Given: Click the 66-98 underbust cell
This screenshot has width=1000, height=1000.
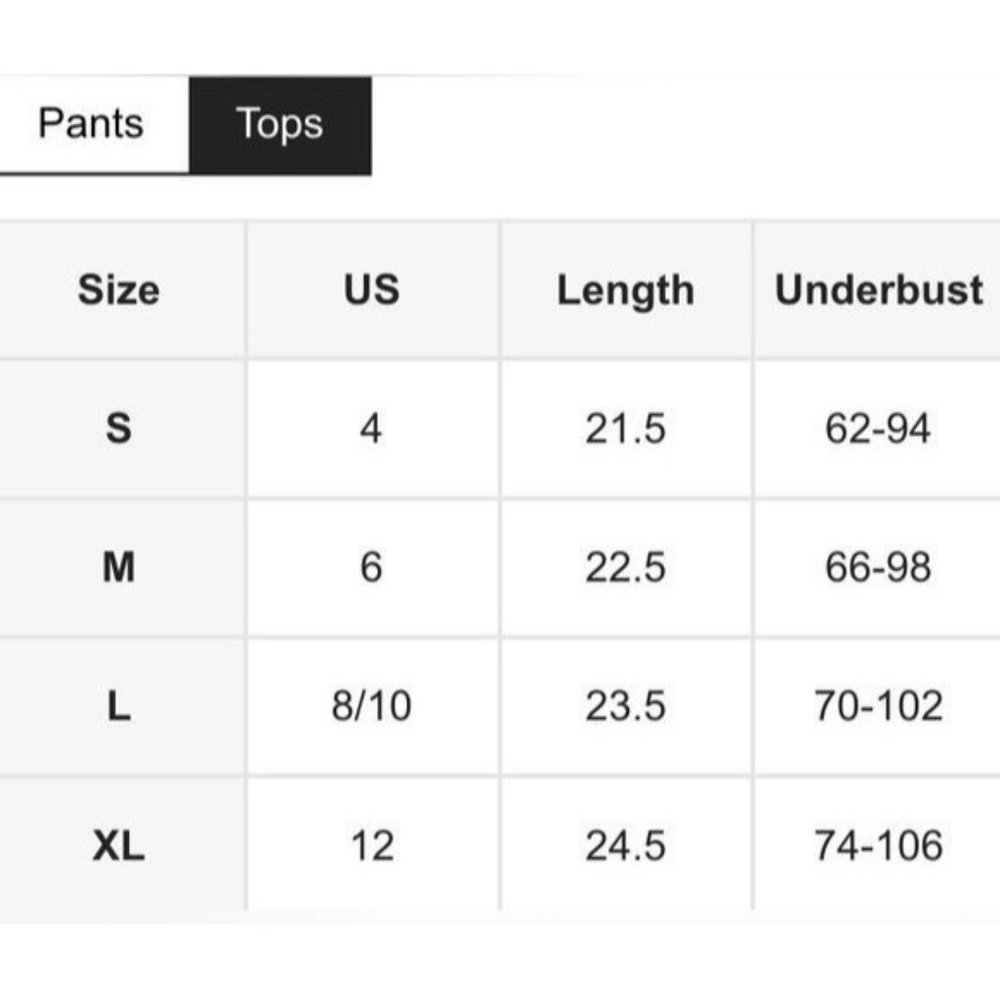Looking at the screenshot, I should [878, 568].
